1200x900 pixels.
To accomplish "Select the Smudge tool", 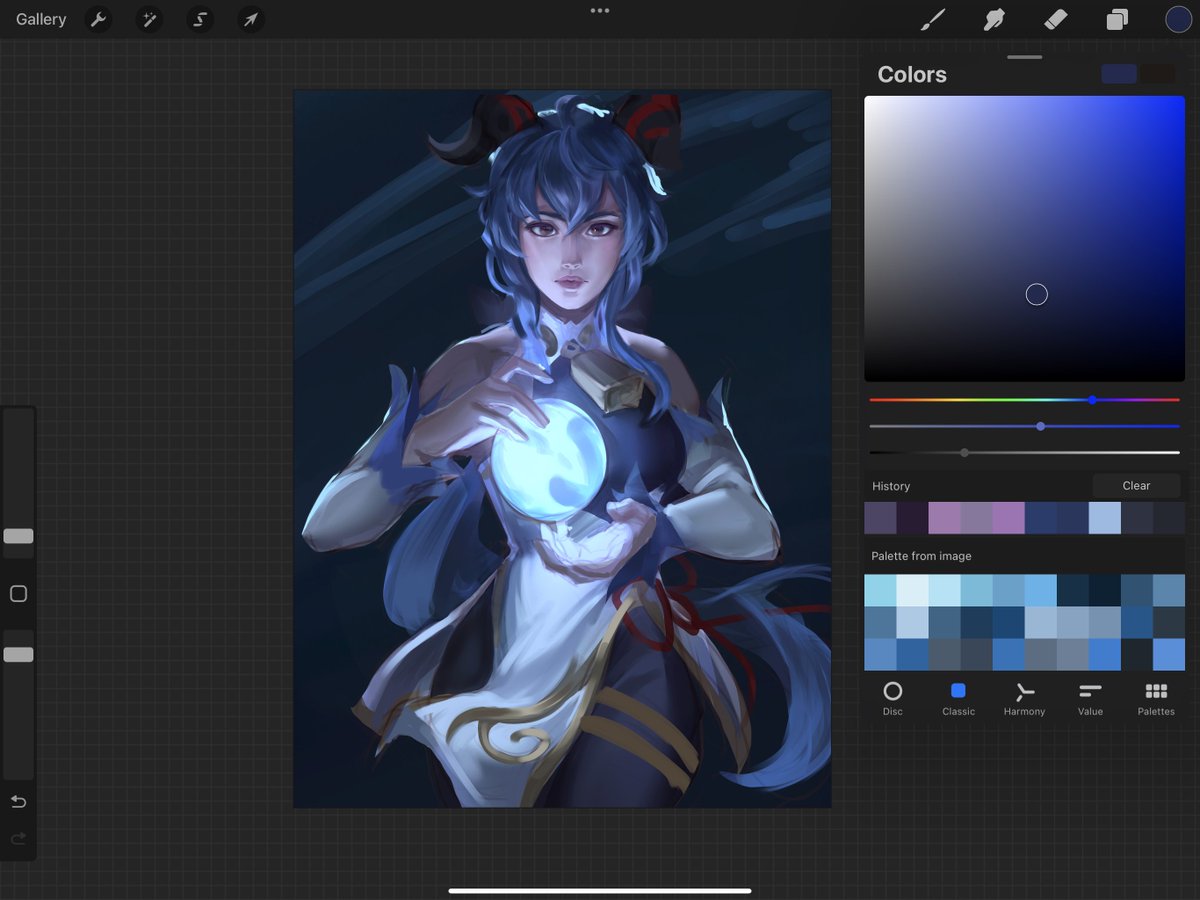I will [x=994, y=19].
